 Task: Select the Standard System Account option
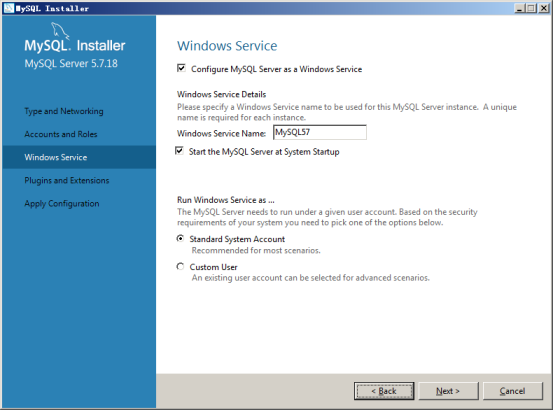click(180, 238)
